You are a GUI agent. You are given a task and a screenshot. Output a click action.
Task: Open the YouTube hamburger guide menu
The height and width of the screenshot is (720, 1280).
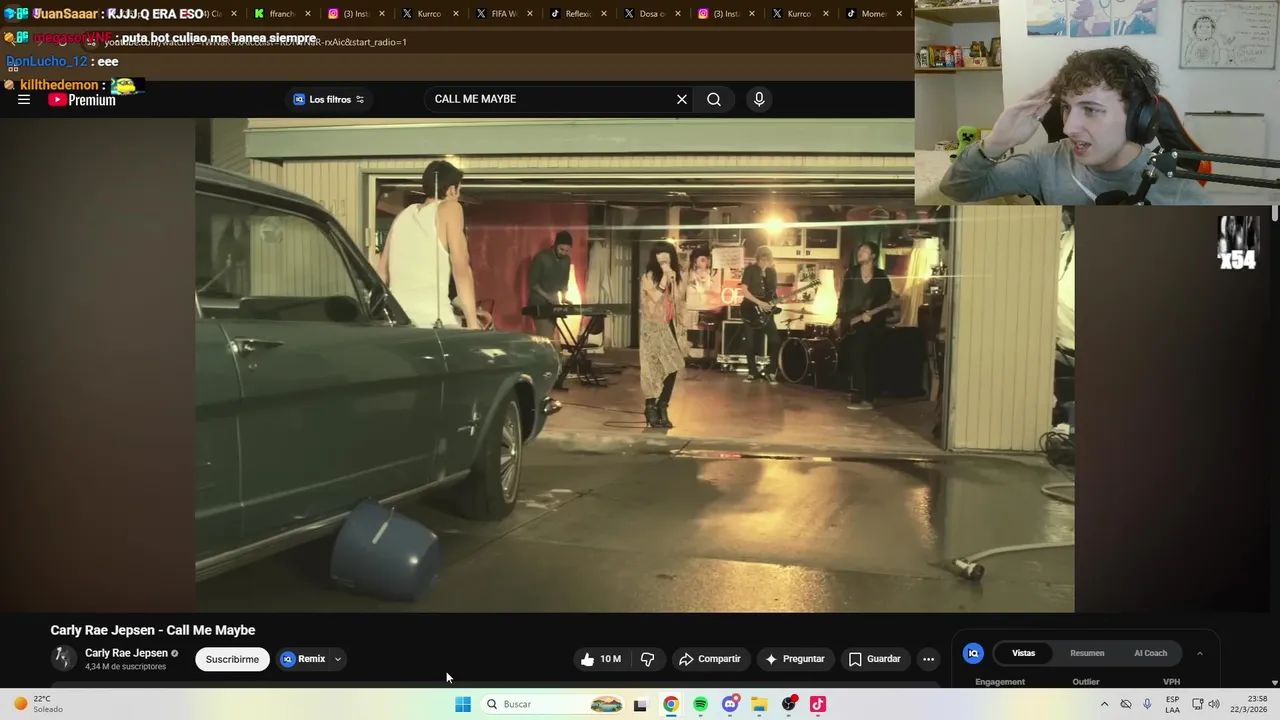24,100
